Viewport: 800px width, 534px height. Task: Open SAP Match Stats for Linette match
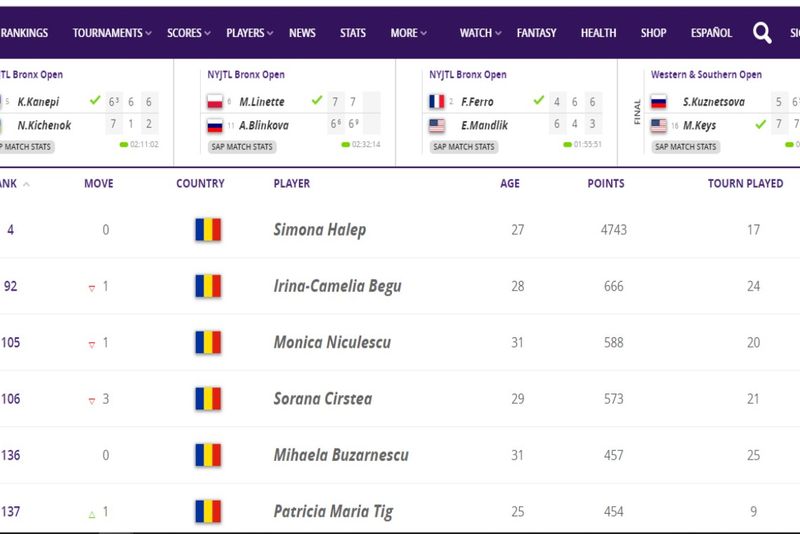pyautogui.click(x=241, y=147)
